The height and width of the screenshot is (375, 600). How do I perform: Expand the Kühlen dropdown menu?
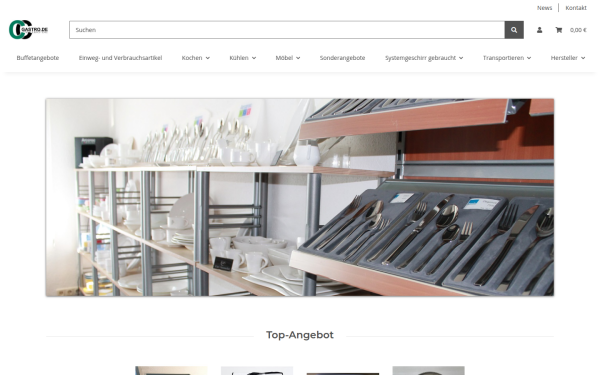click(x=243, y=58)
